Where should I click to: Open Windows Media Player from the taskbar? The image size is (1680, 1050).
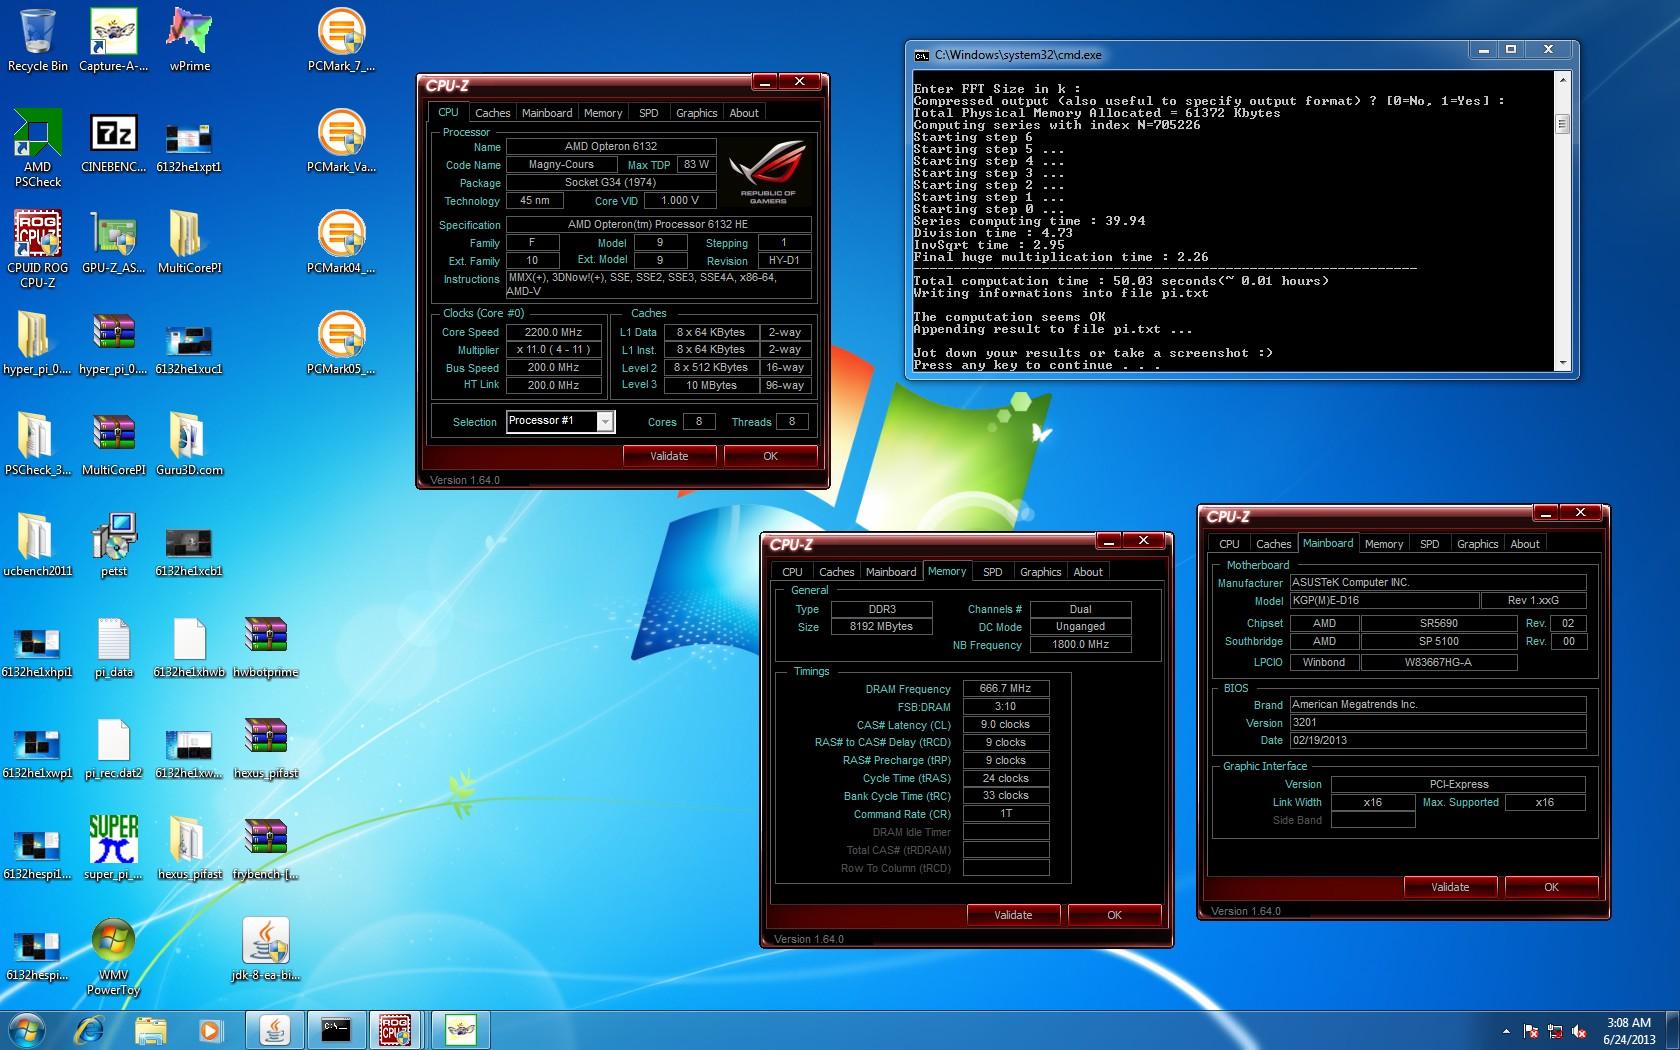pyautogui.click(x=210, y=1029)
